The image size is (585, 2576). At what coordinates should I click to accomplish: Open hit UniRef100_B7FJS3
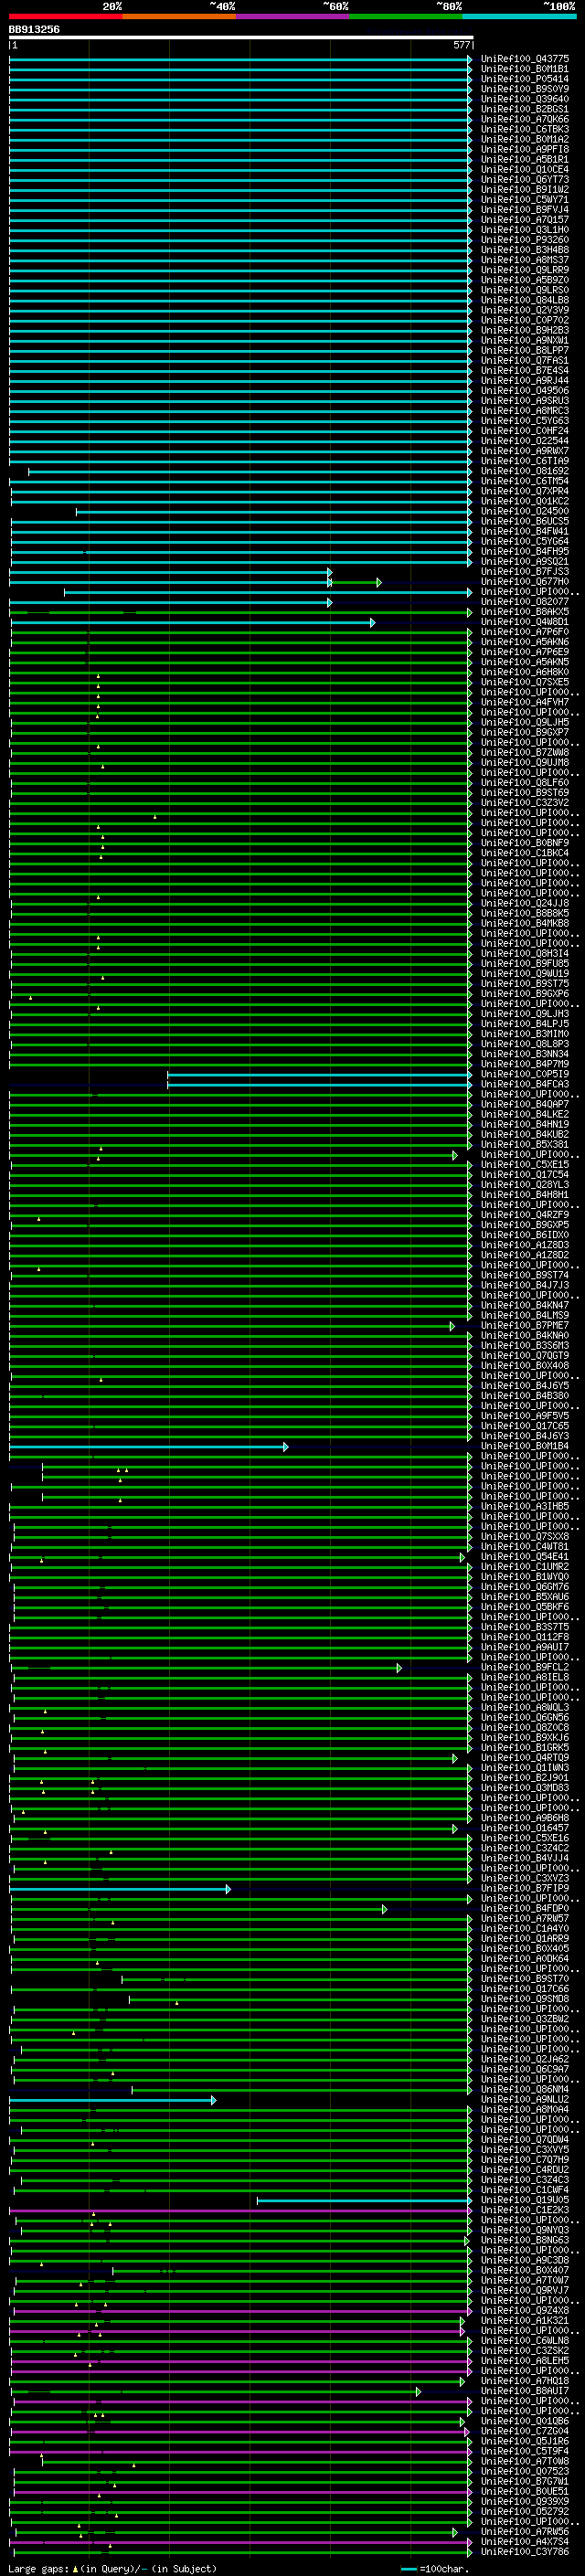pyautogui.click(x=525, y=572)
